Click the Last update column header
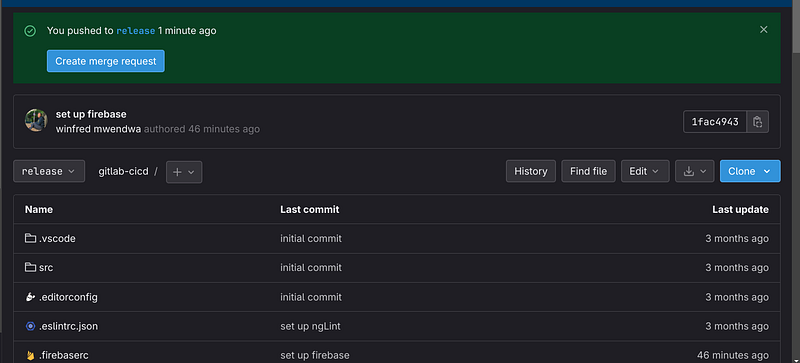This screenshot has height=363, width=800. coord(740,209)
